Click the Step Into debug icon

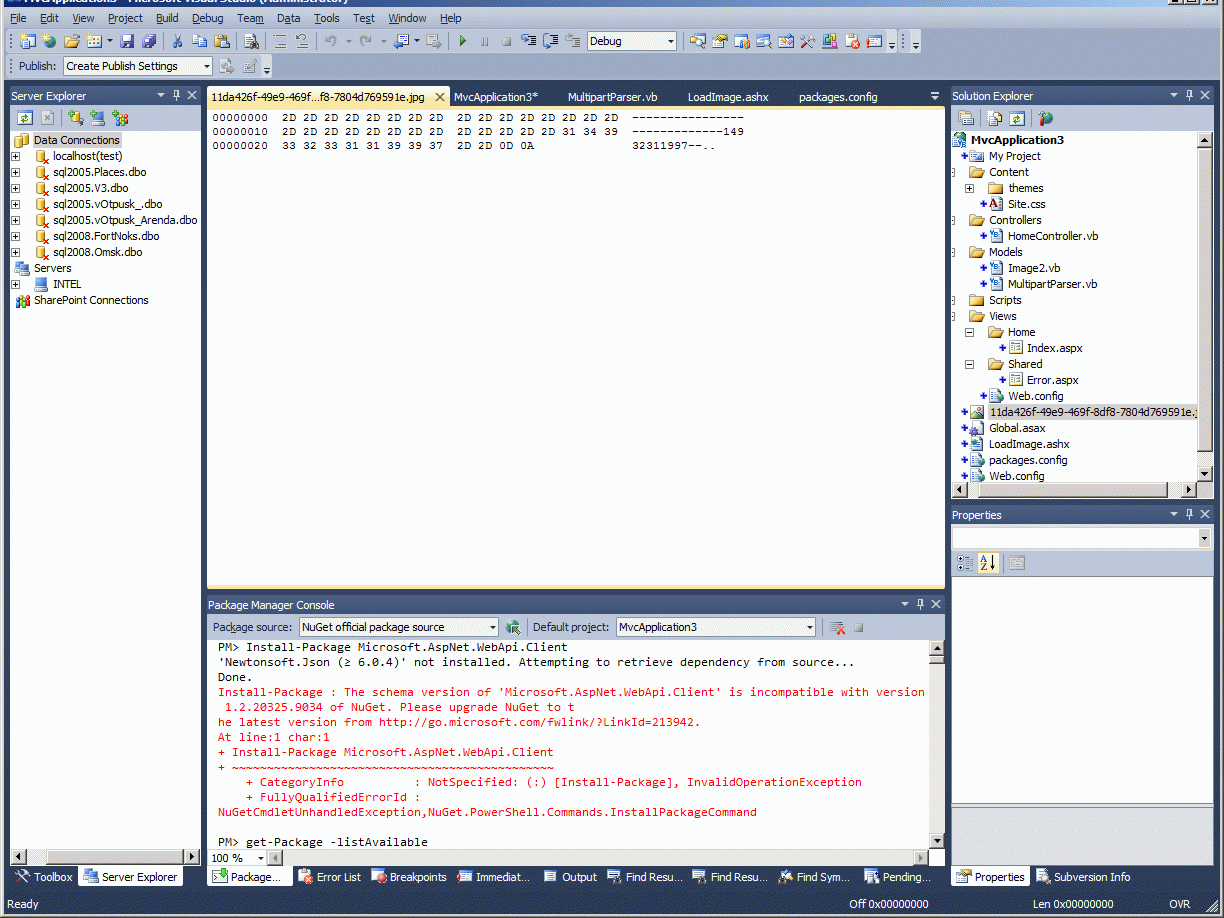tap(528, 41)
